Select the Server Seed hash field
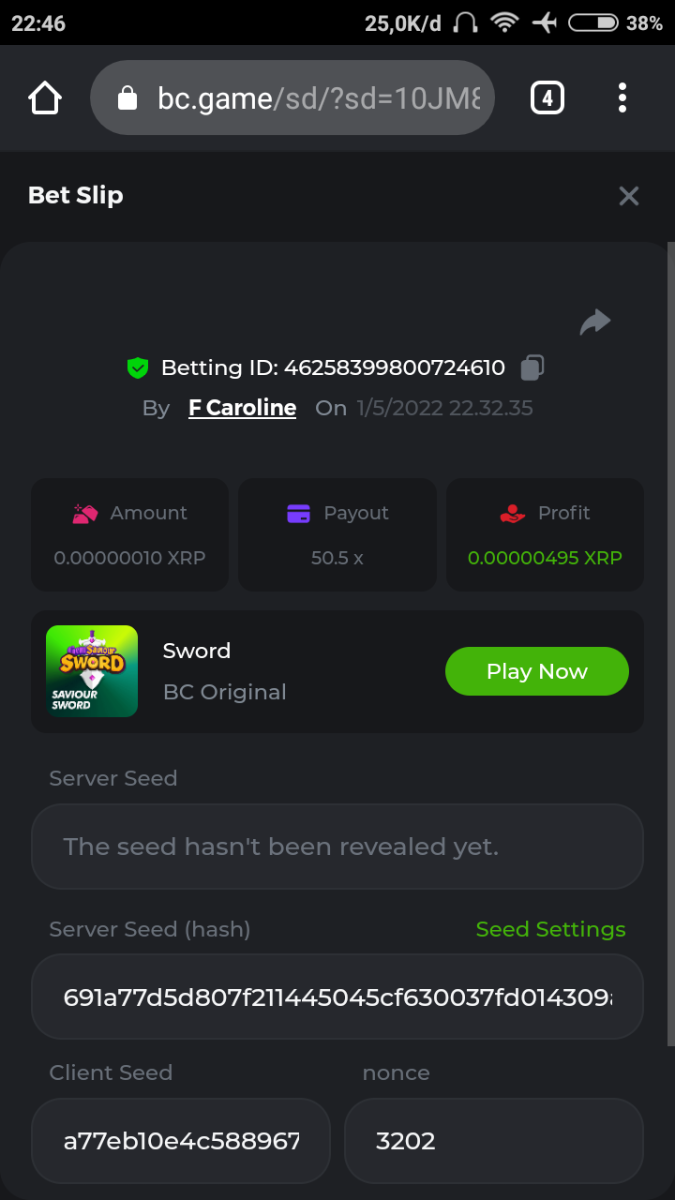The image size is (675, 1200). point(337,997)
